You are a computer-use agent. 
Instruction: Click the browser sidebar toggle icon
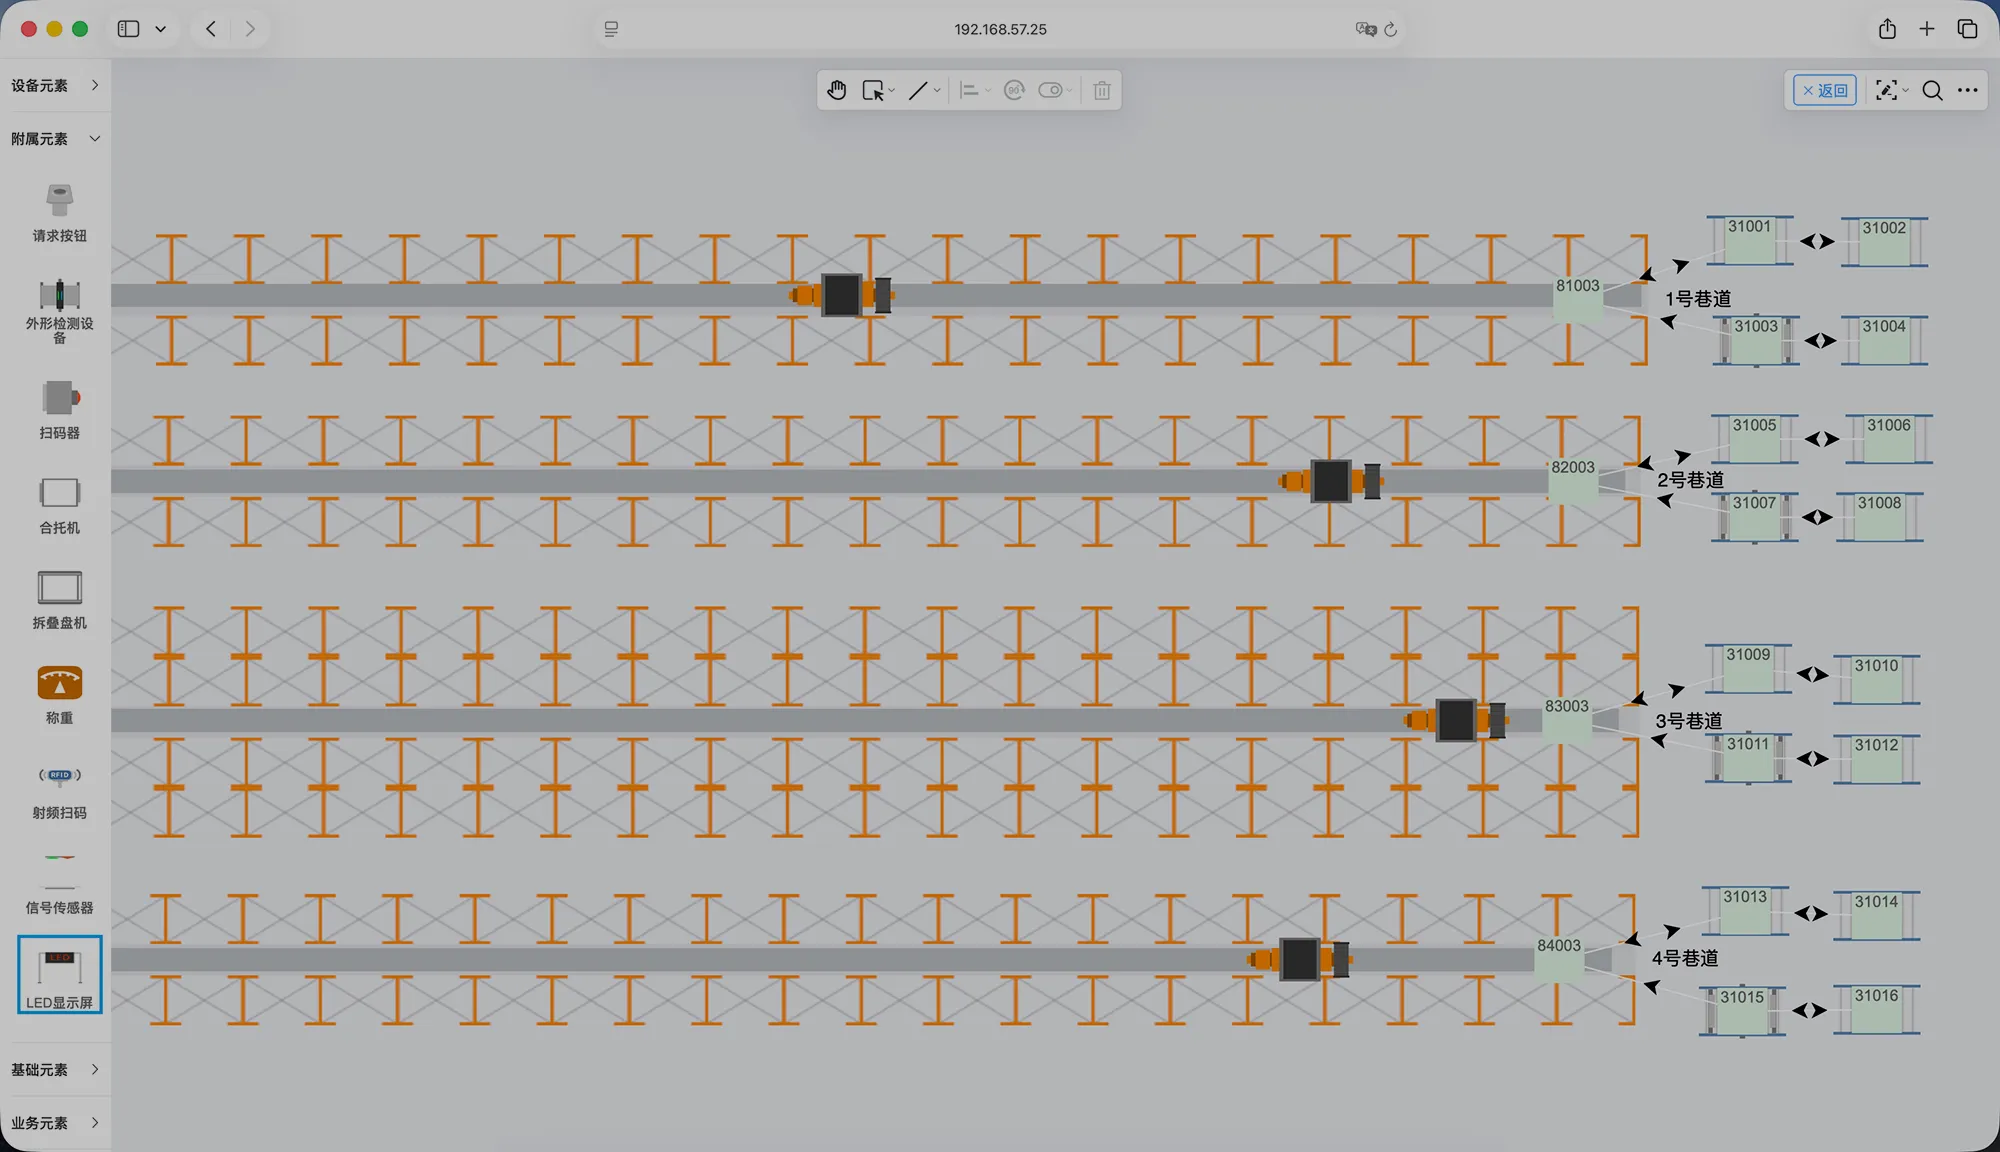coord(128,29)
